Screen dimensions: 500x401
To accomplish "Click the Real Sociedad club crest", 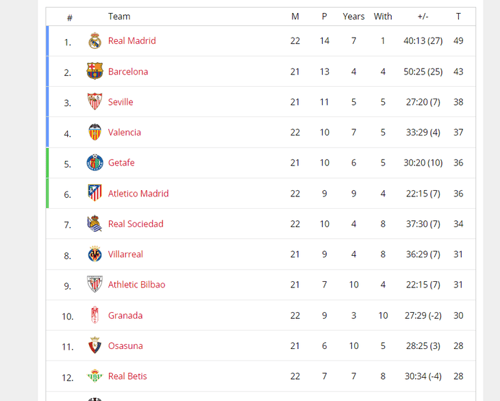I will pyautogui.click(x=95, y=223).
